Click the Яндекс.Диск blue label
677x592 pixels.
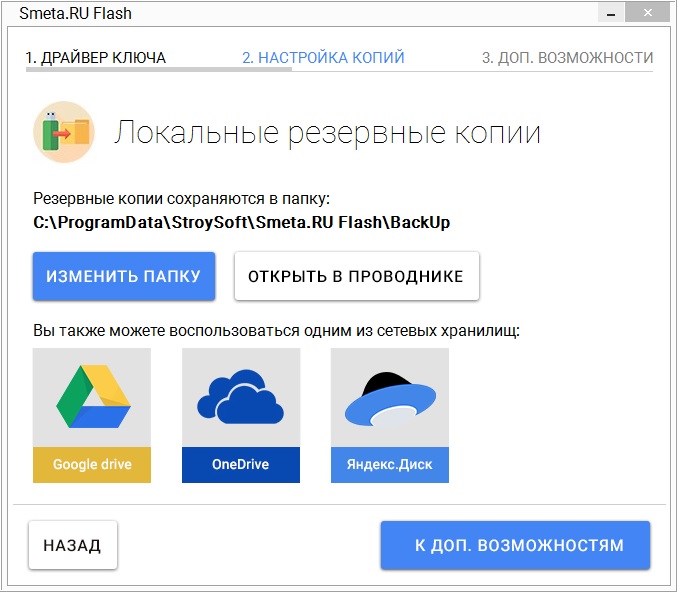point(390,465)
